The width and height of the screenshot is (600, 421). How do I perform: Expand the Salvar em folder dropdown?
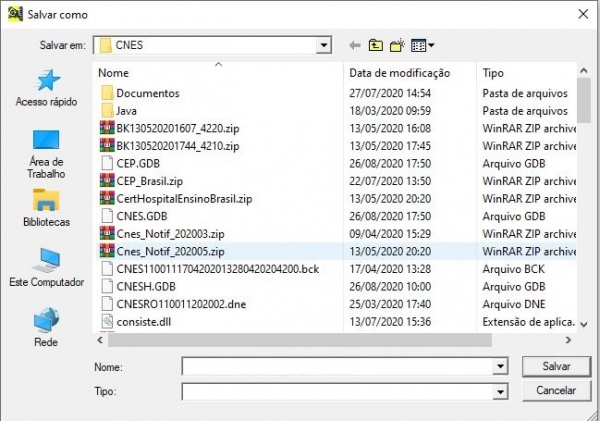[323, 45]
